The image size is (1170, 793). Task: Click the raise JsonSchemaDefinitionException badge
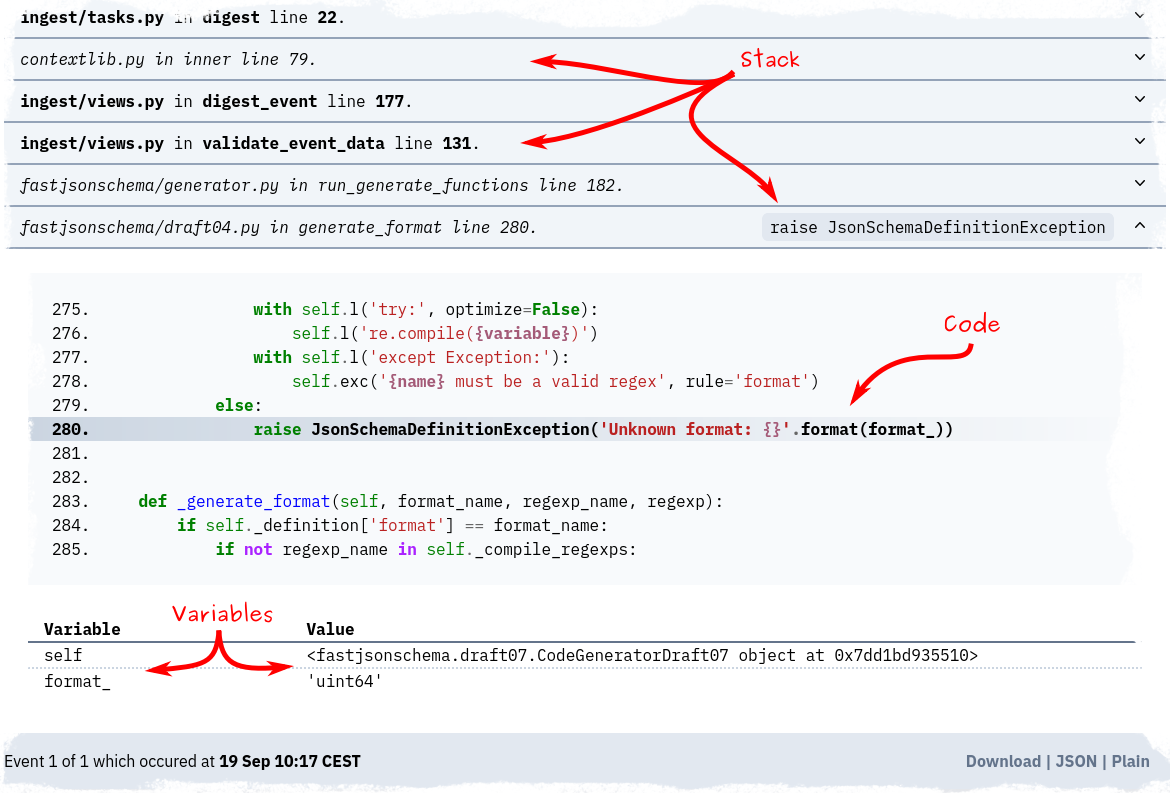[936, 227]
